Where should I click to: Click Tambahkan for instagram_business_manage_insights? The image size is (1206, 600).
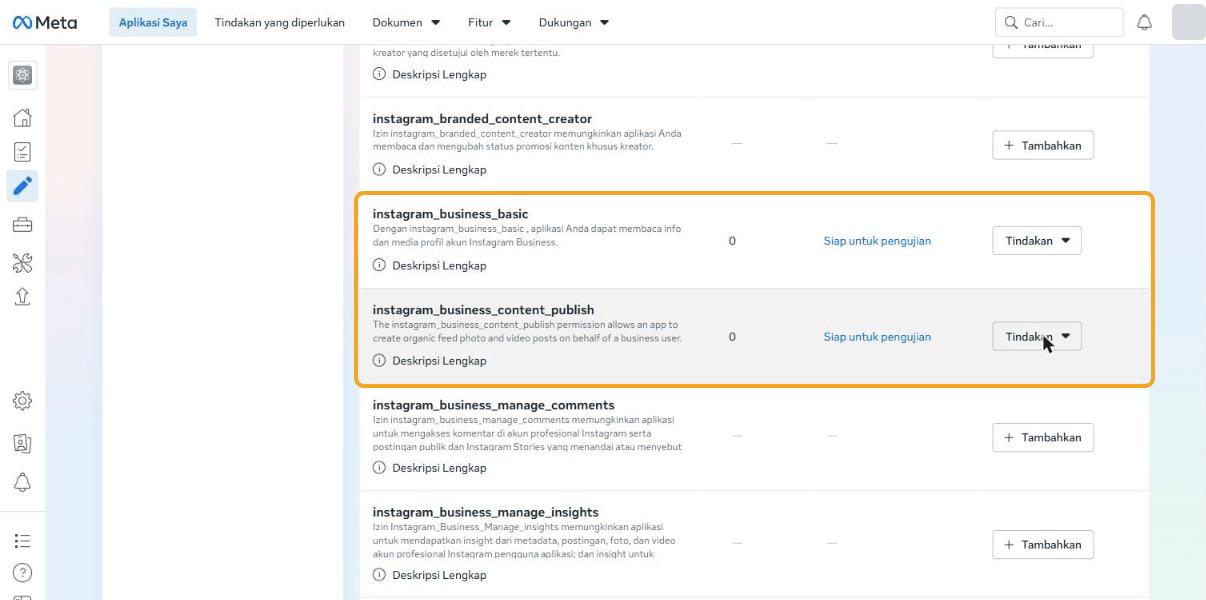[x=1043, y=545]
